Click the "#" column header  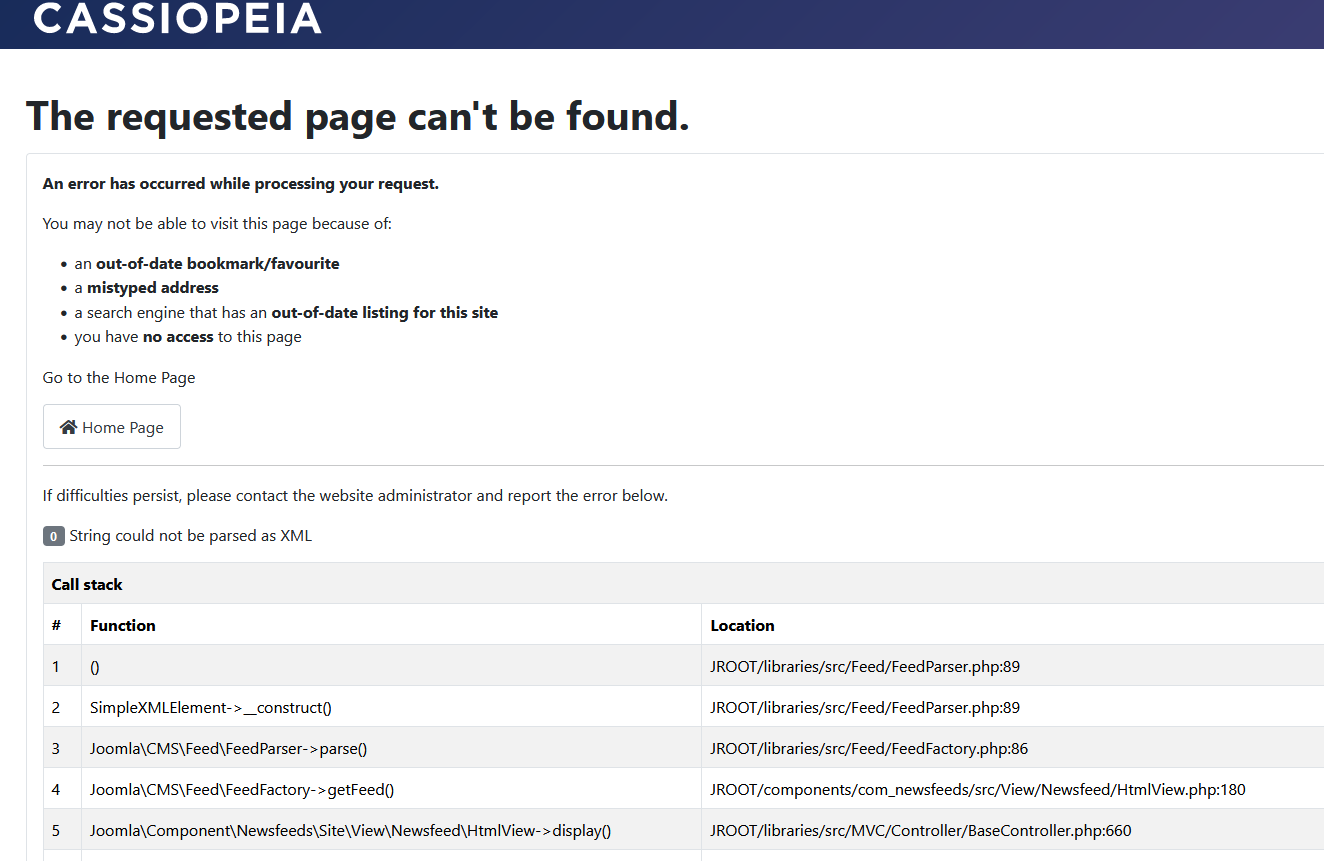coord(57,625)
